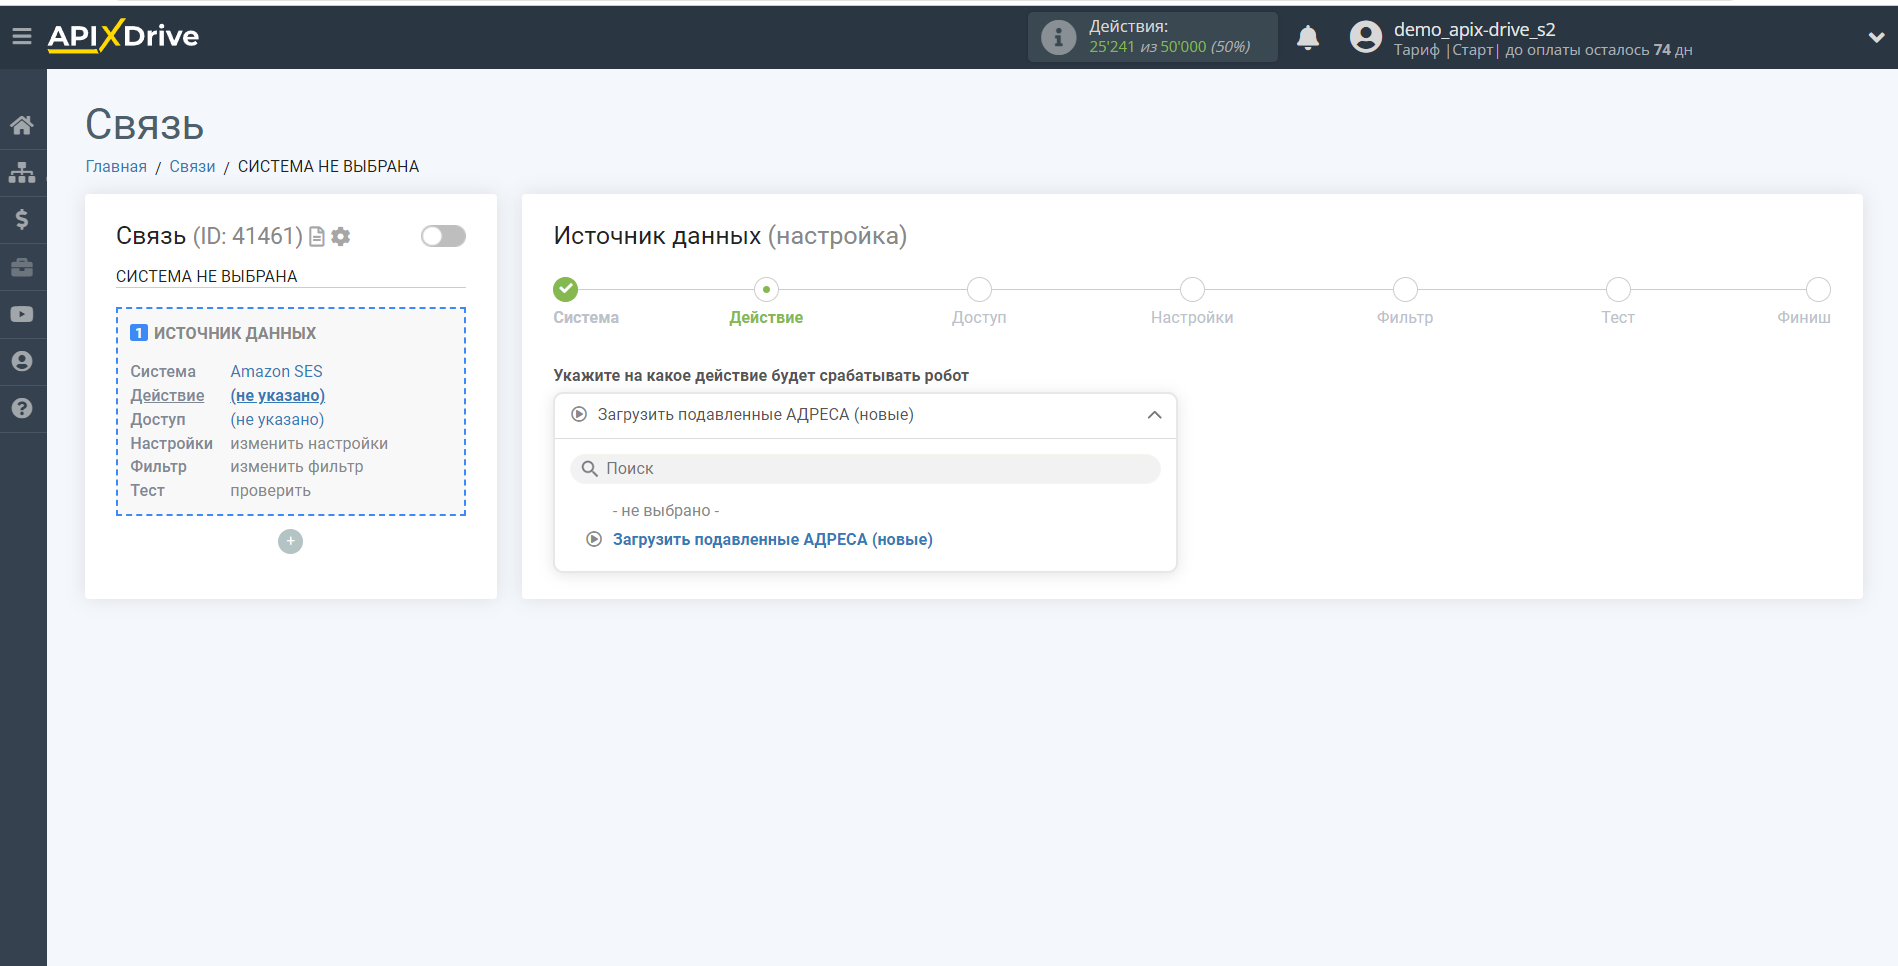Click Доступ (не указано) link
The image size is (1898, 966).
pos(277,419)
